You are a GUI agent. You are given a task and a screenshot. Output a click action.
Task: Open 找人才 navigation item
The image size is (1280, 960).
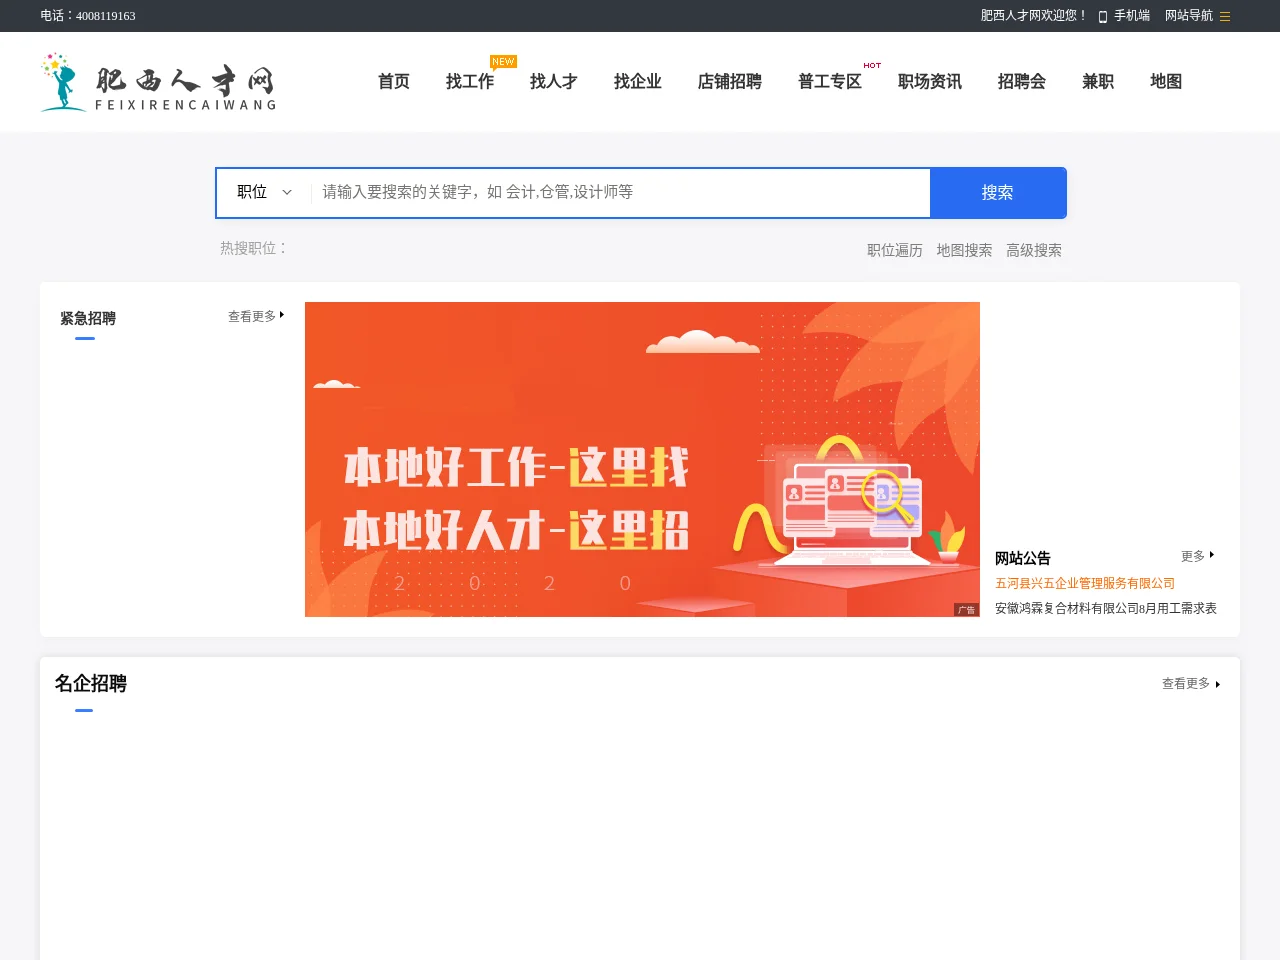pyautogui.click(x=554, y=82)
